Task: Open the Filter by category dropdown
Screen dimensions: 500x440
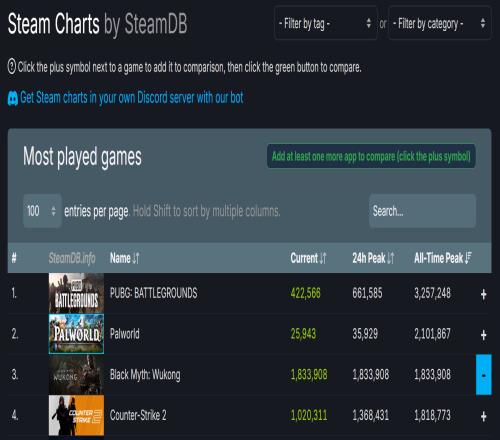Action: (x=440, y=23)
